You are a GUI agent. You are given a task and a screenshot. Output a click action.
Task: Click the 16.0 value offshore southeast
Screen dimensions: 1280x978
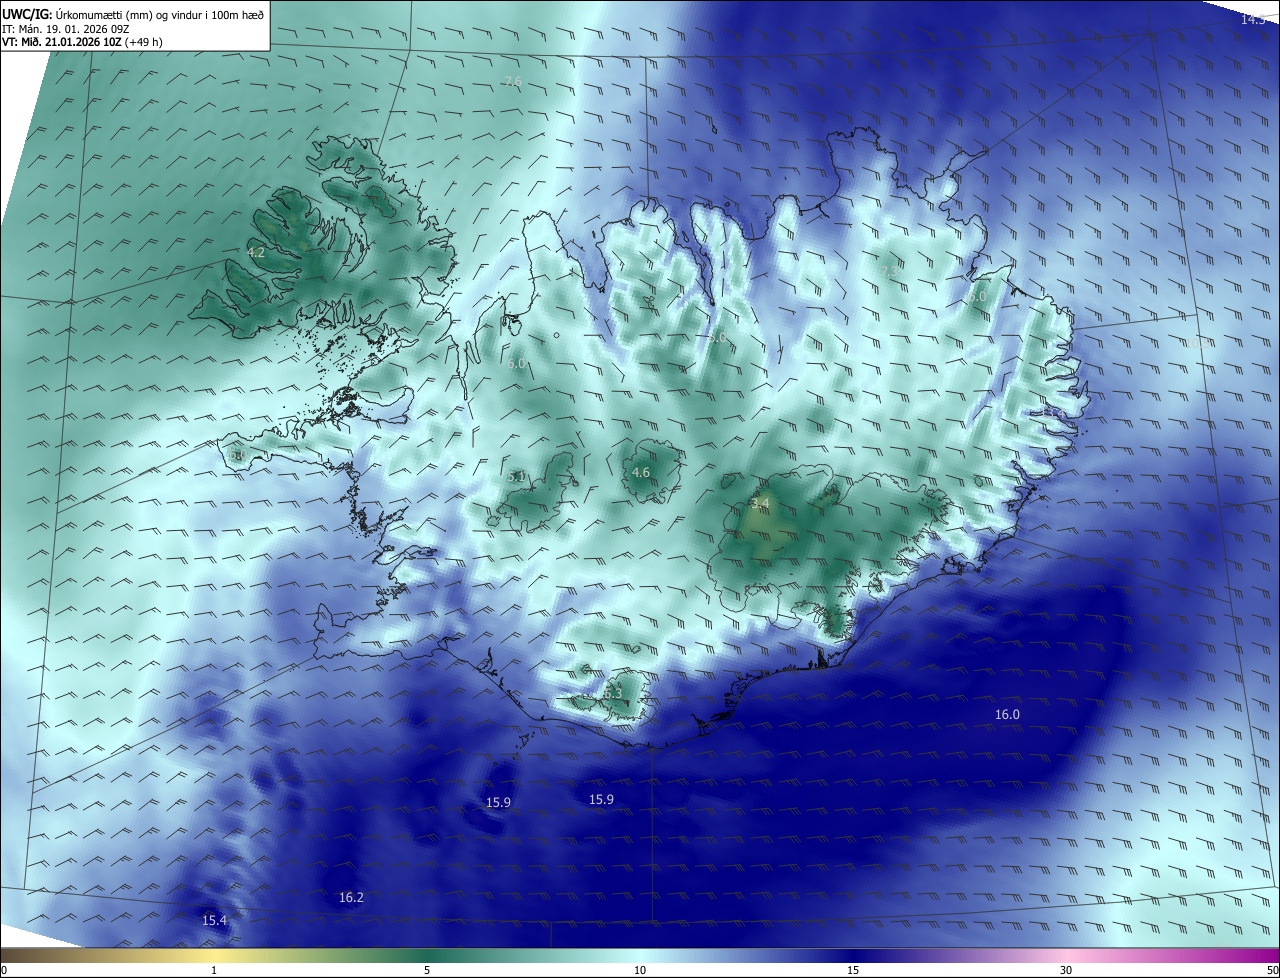[x=1007, y=714]
